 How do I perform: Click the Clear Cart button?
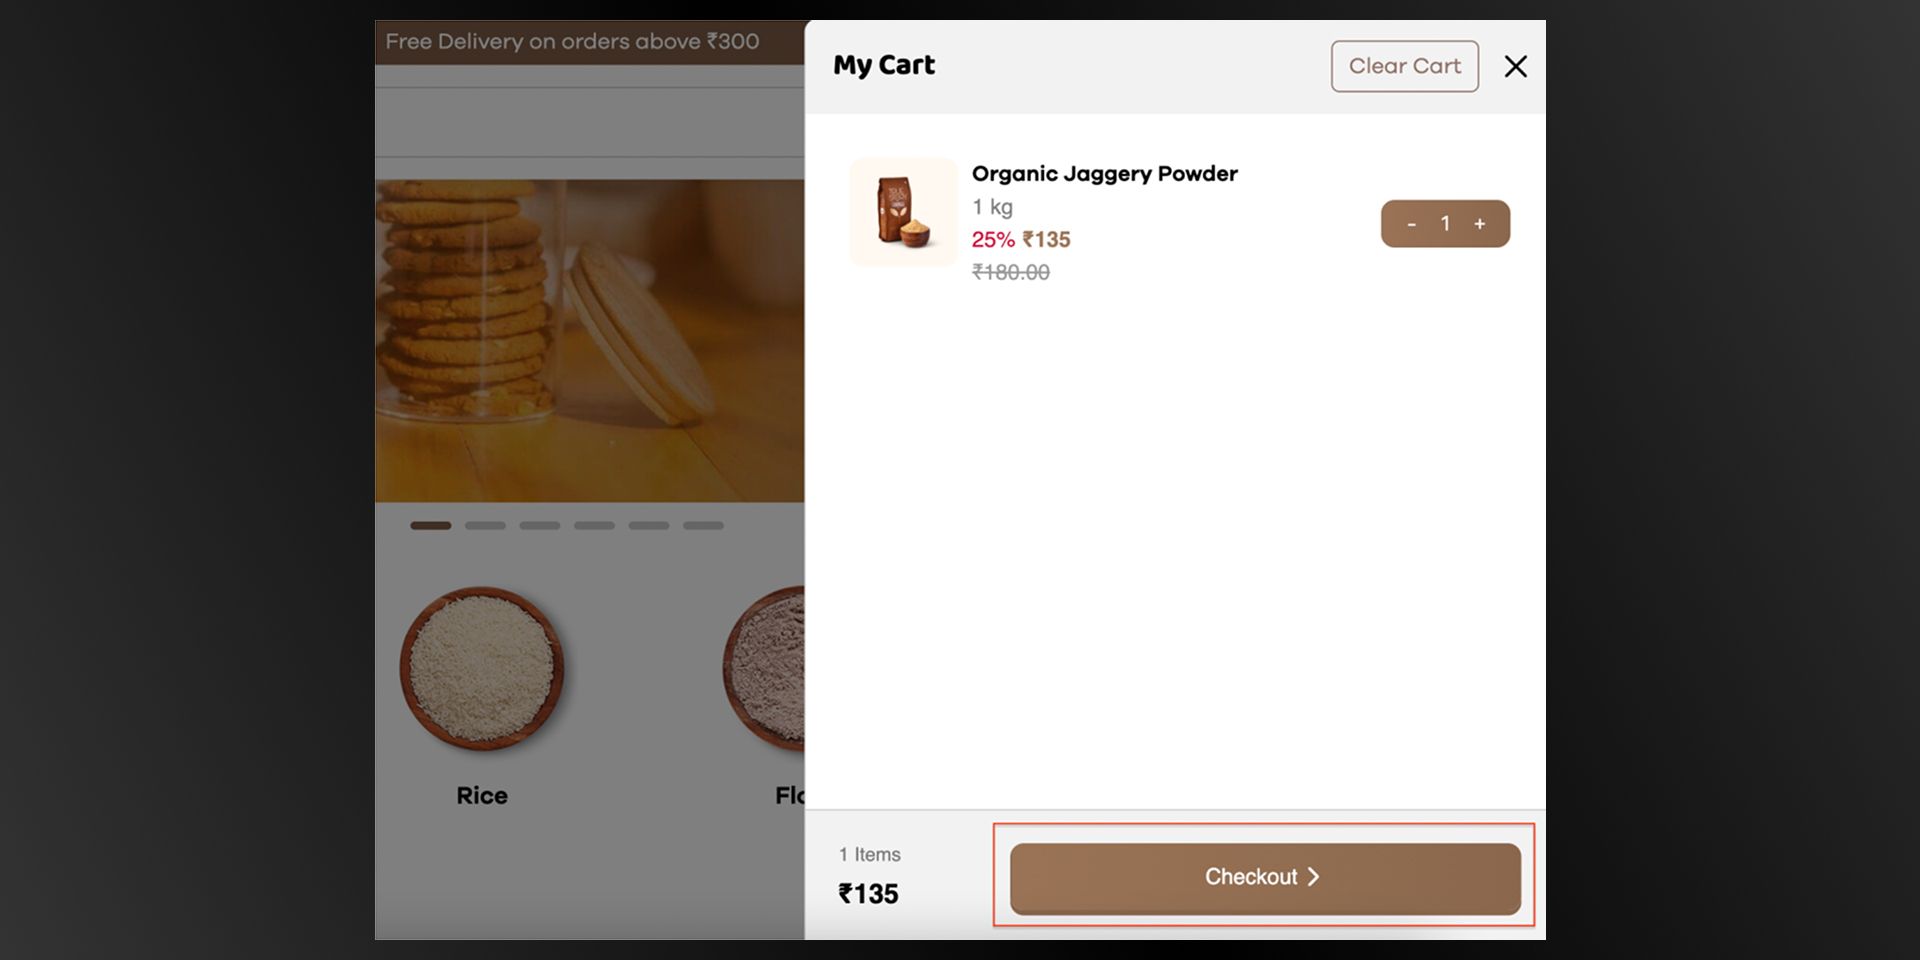pyautogui.click(x=1404, y=66)
